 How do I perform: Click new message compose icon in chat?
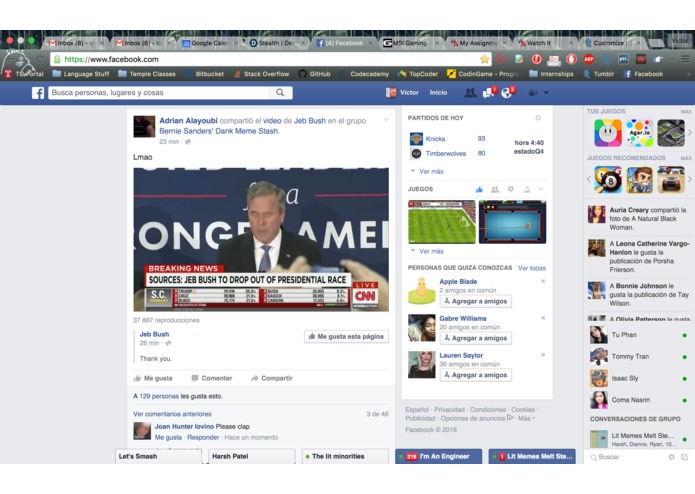[685, 457]
